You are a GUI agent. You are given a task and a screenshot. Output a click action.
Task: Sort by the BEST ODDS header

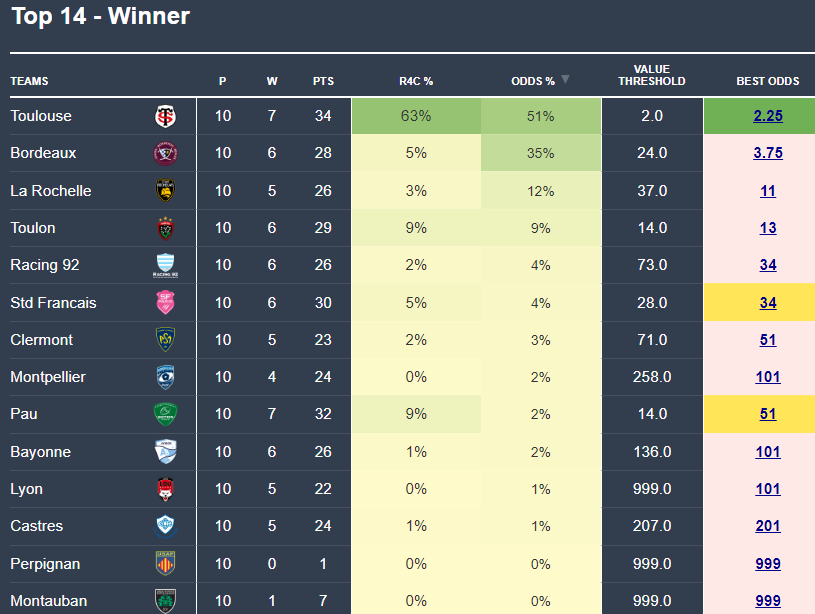pyautogui.click(x=767, y=81)
